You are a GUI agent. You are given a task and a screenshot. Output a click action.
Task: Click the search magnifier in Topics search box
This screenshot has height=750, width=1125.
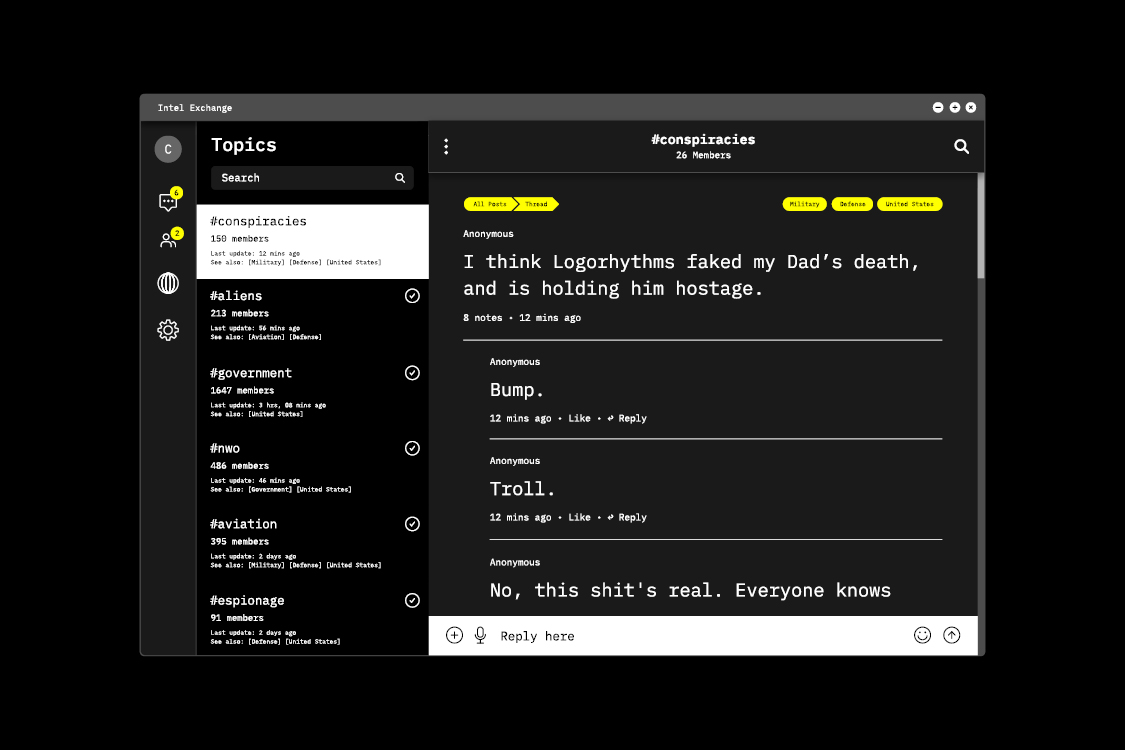[x=400, y=178]
